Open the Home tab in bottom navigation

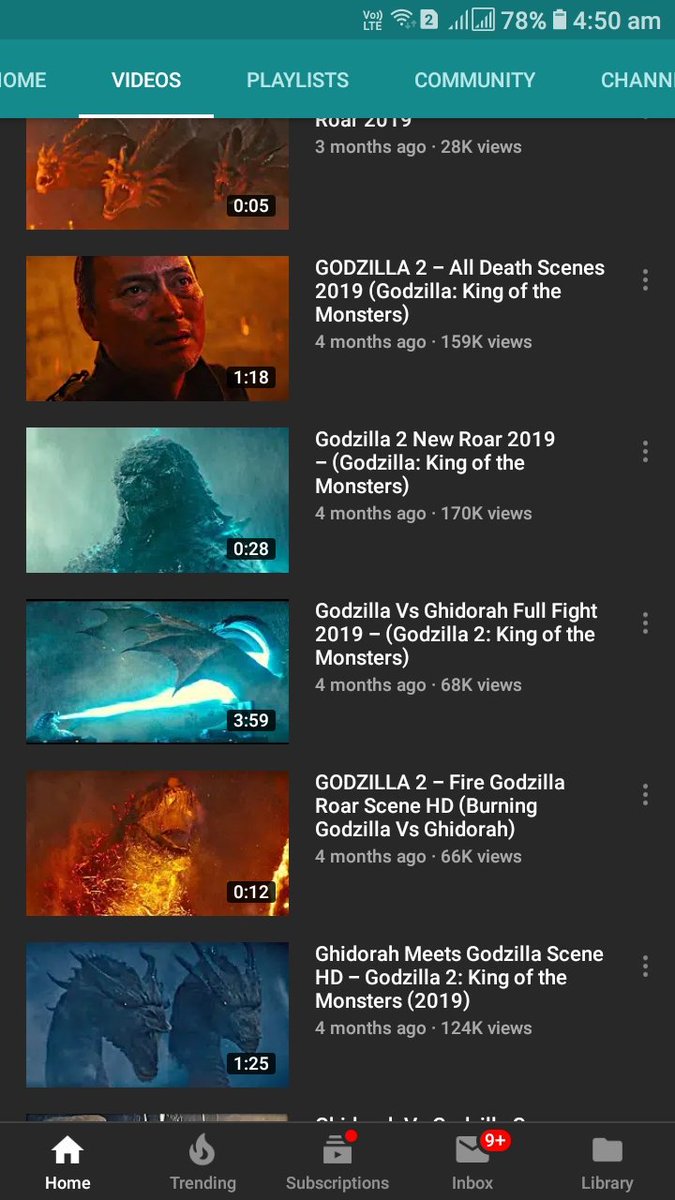[x=67, y=1164]
